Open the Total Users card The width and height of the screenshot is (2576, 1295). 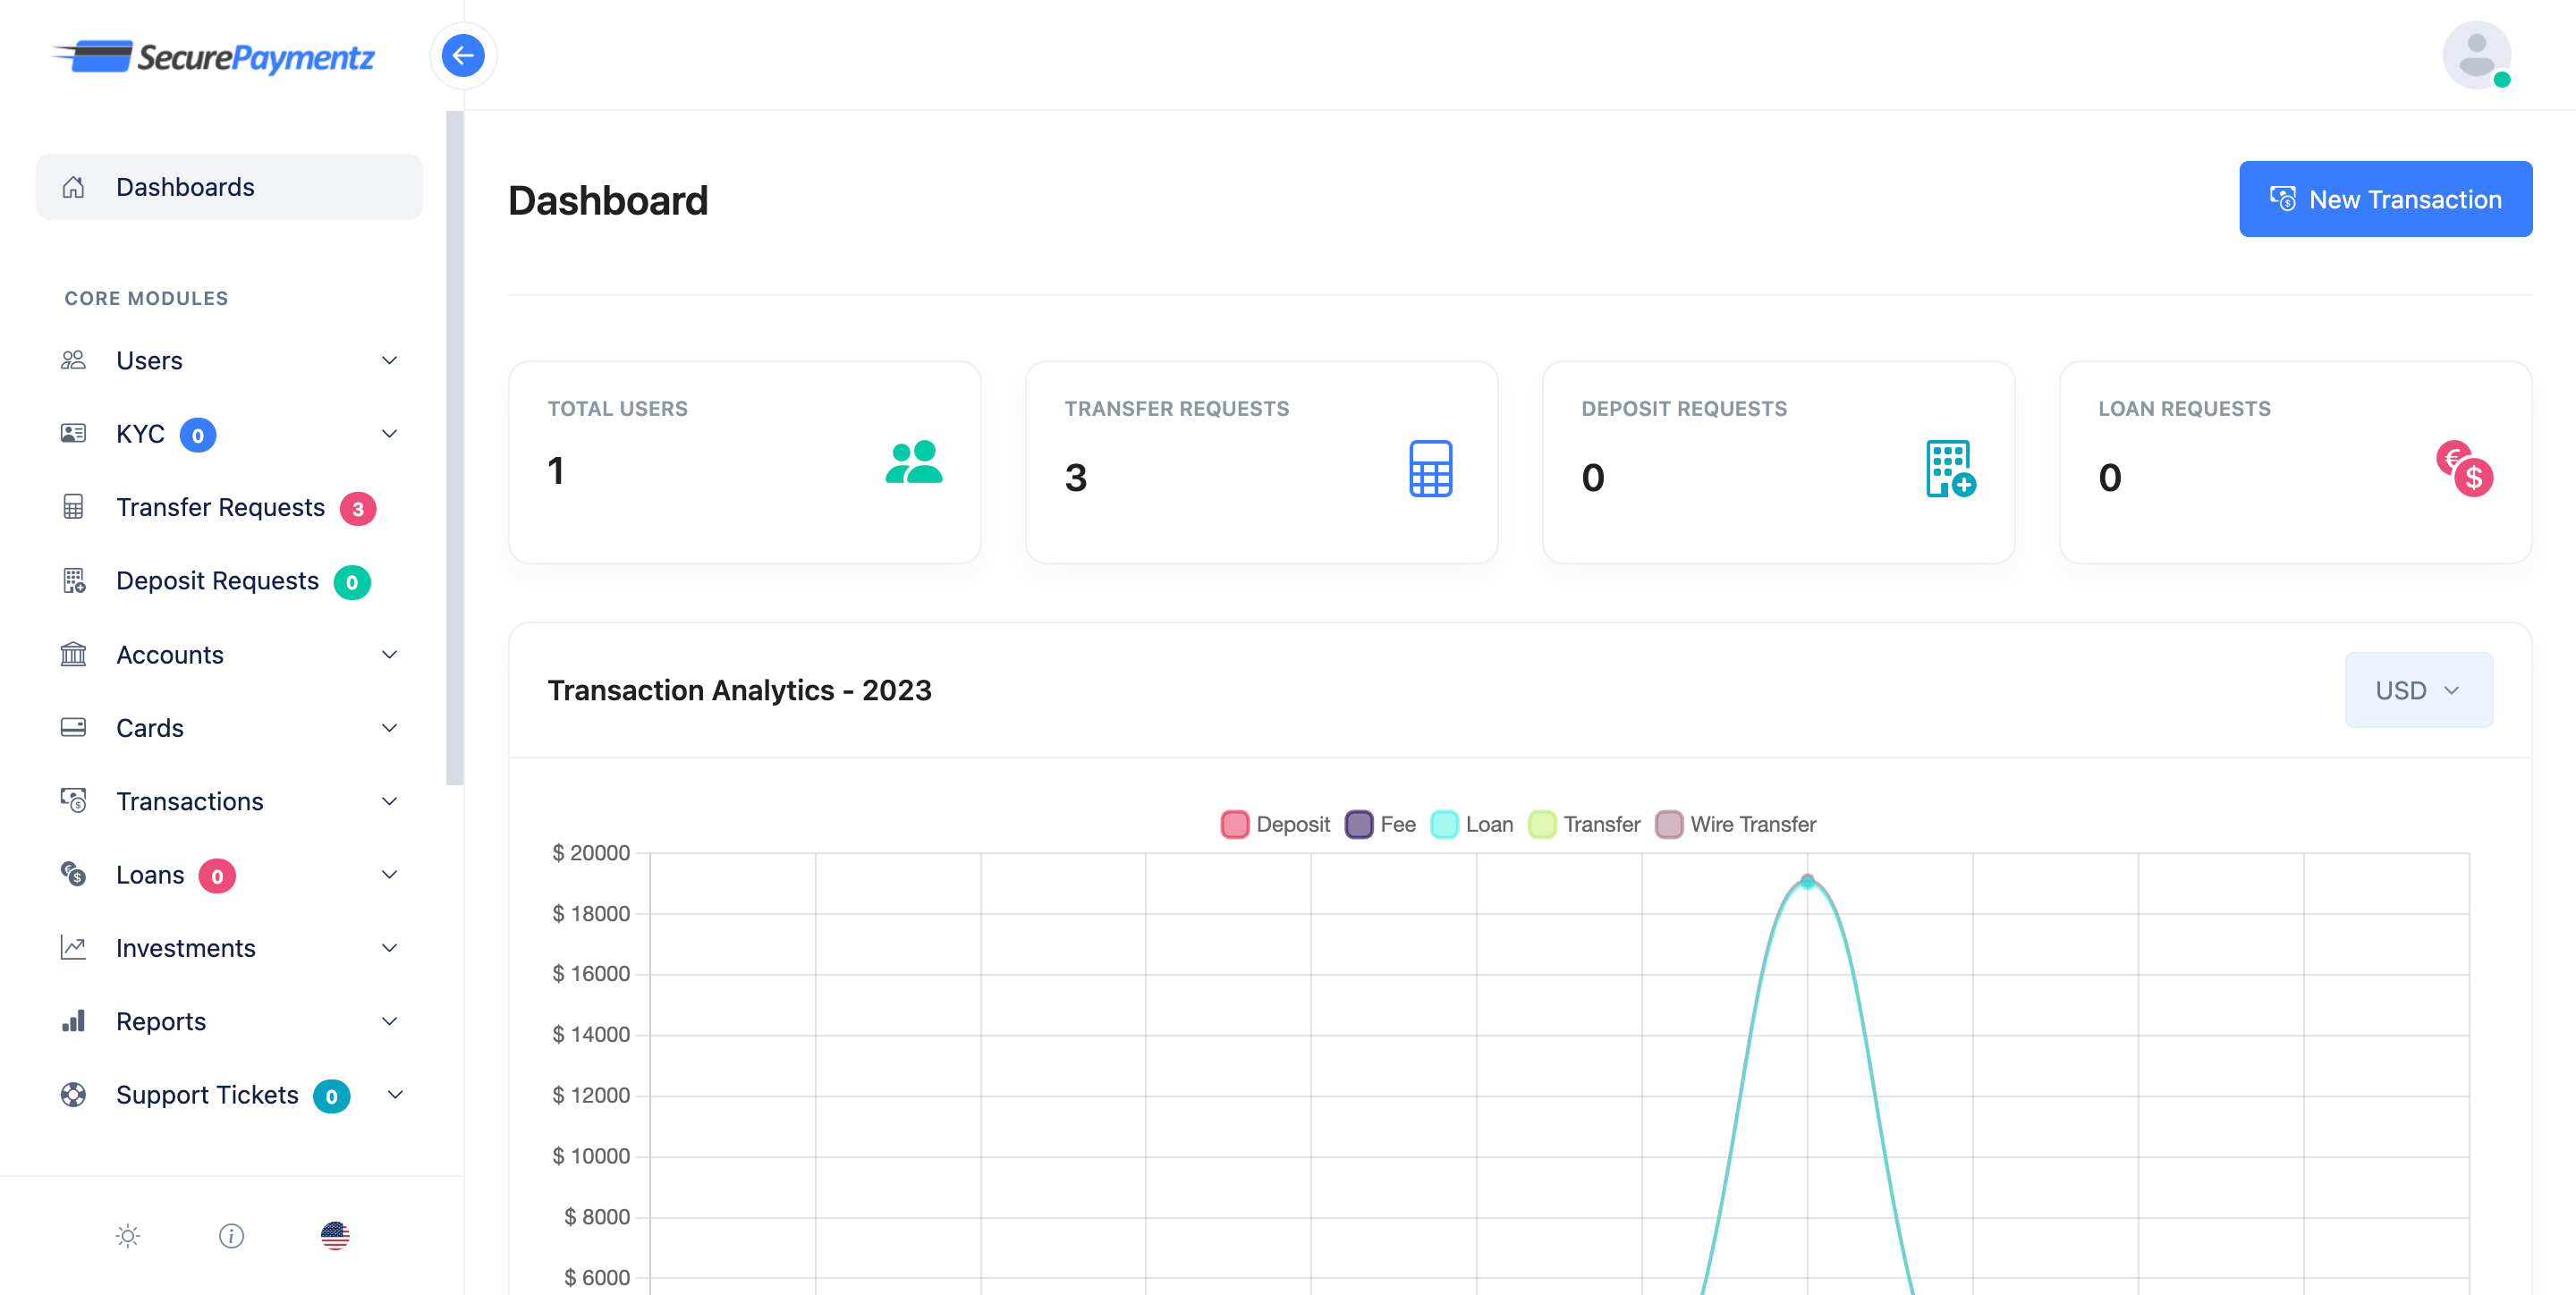[744, 462]
